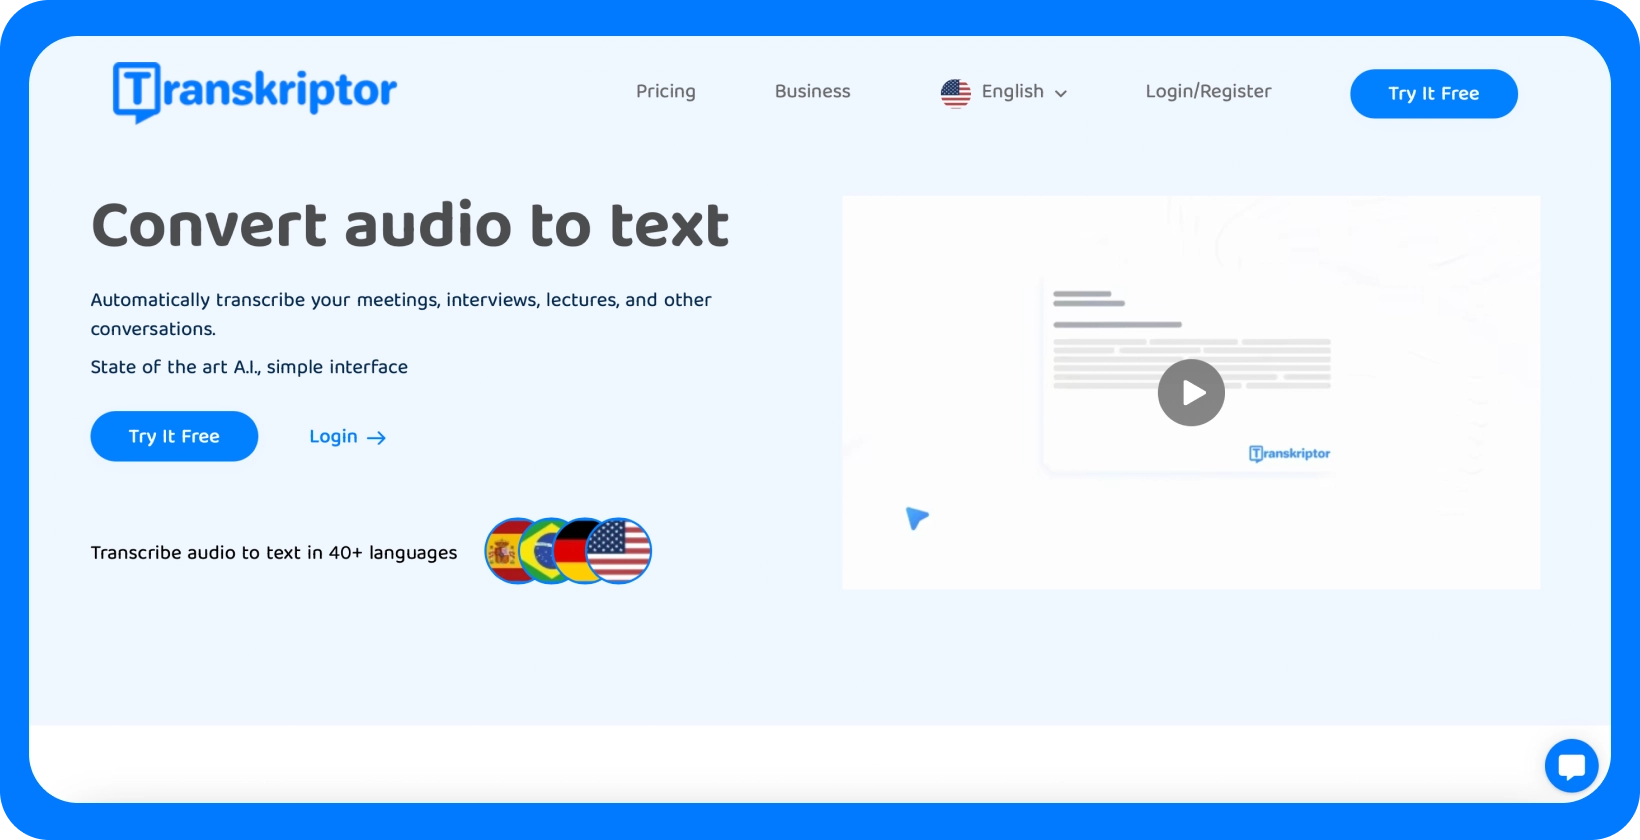Image resolution: width=1640 pixels, height=840 pixels.
Task: Click the Transcribe audio in 40+ languages text
Action: pos(274,552)
